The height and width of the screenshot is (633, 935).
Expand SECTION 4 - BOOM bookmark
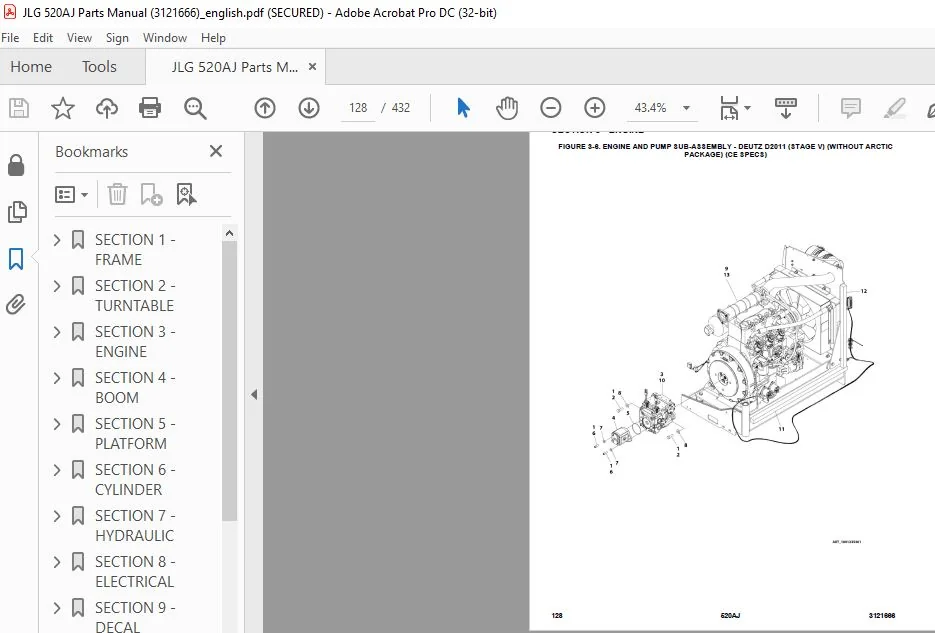click(x=57, y=378)
